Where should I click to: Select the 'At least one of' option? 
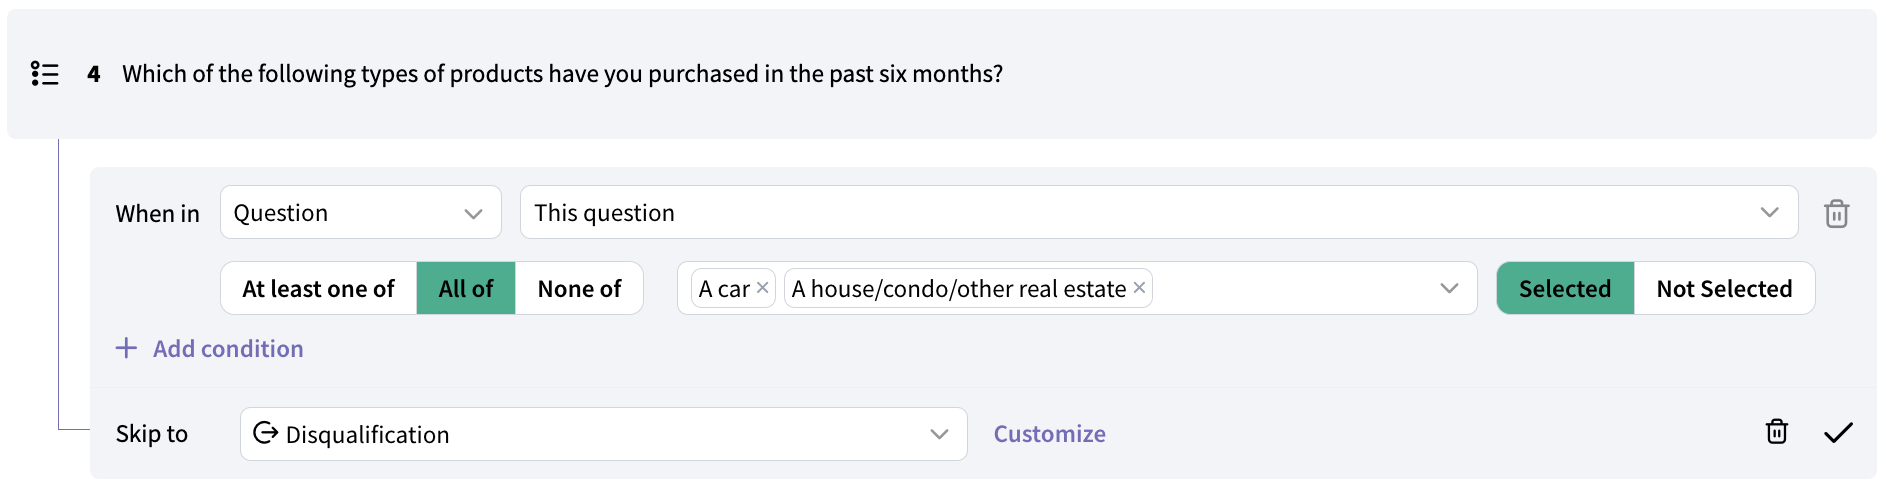pyautogui.click(x=318, y=289)
